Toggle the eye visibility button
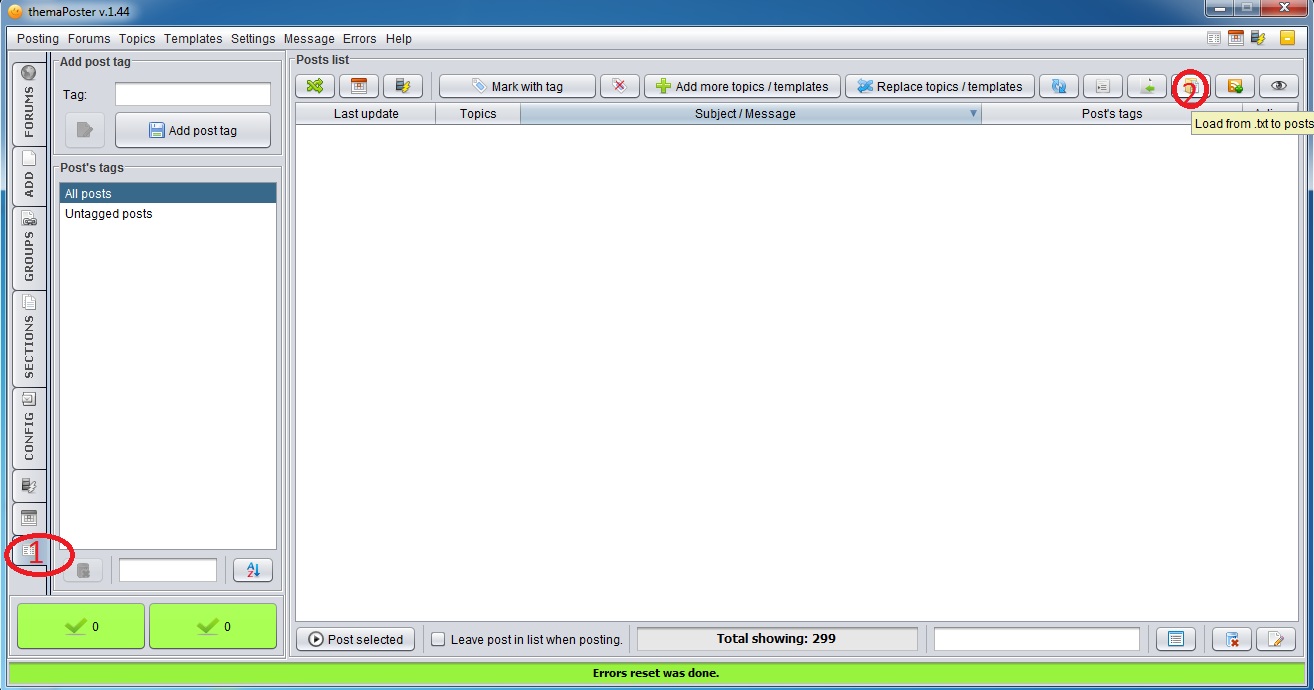The width and height of the screenshot is (1314, 690). 1278,86
